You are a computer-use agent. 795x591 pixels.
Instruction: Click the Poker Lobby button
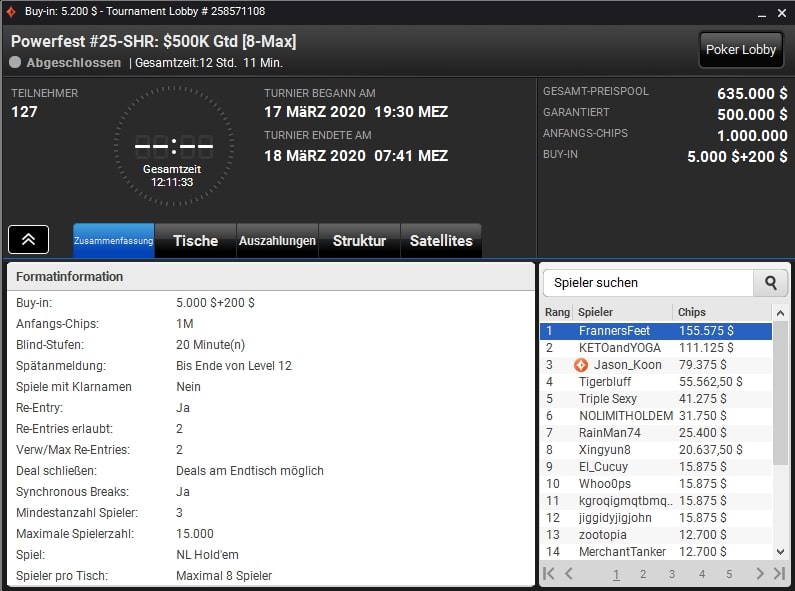coord(740,49)
